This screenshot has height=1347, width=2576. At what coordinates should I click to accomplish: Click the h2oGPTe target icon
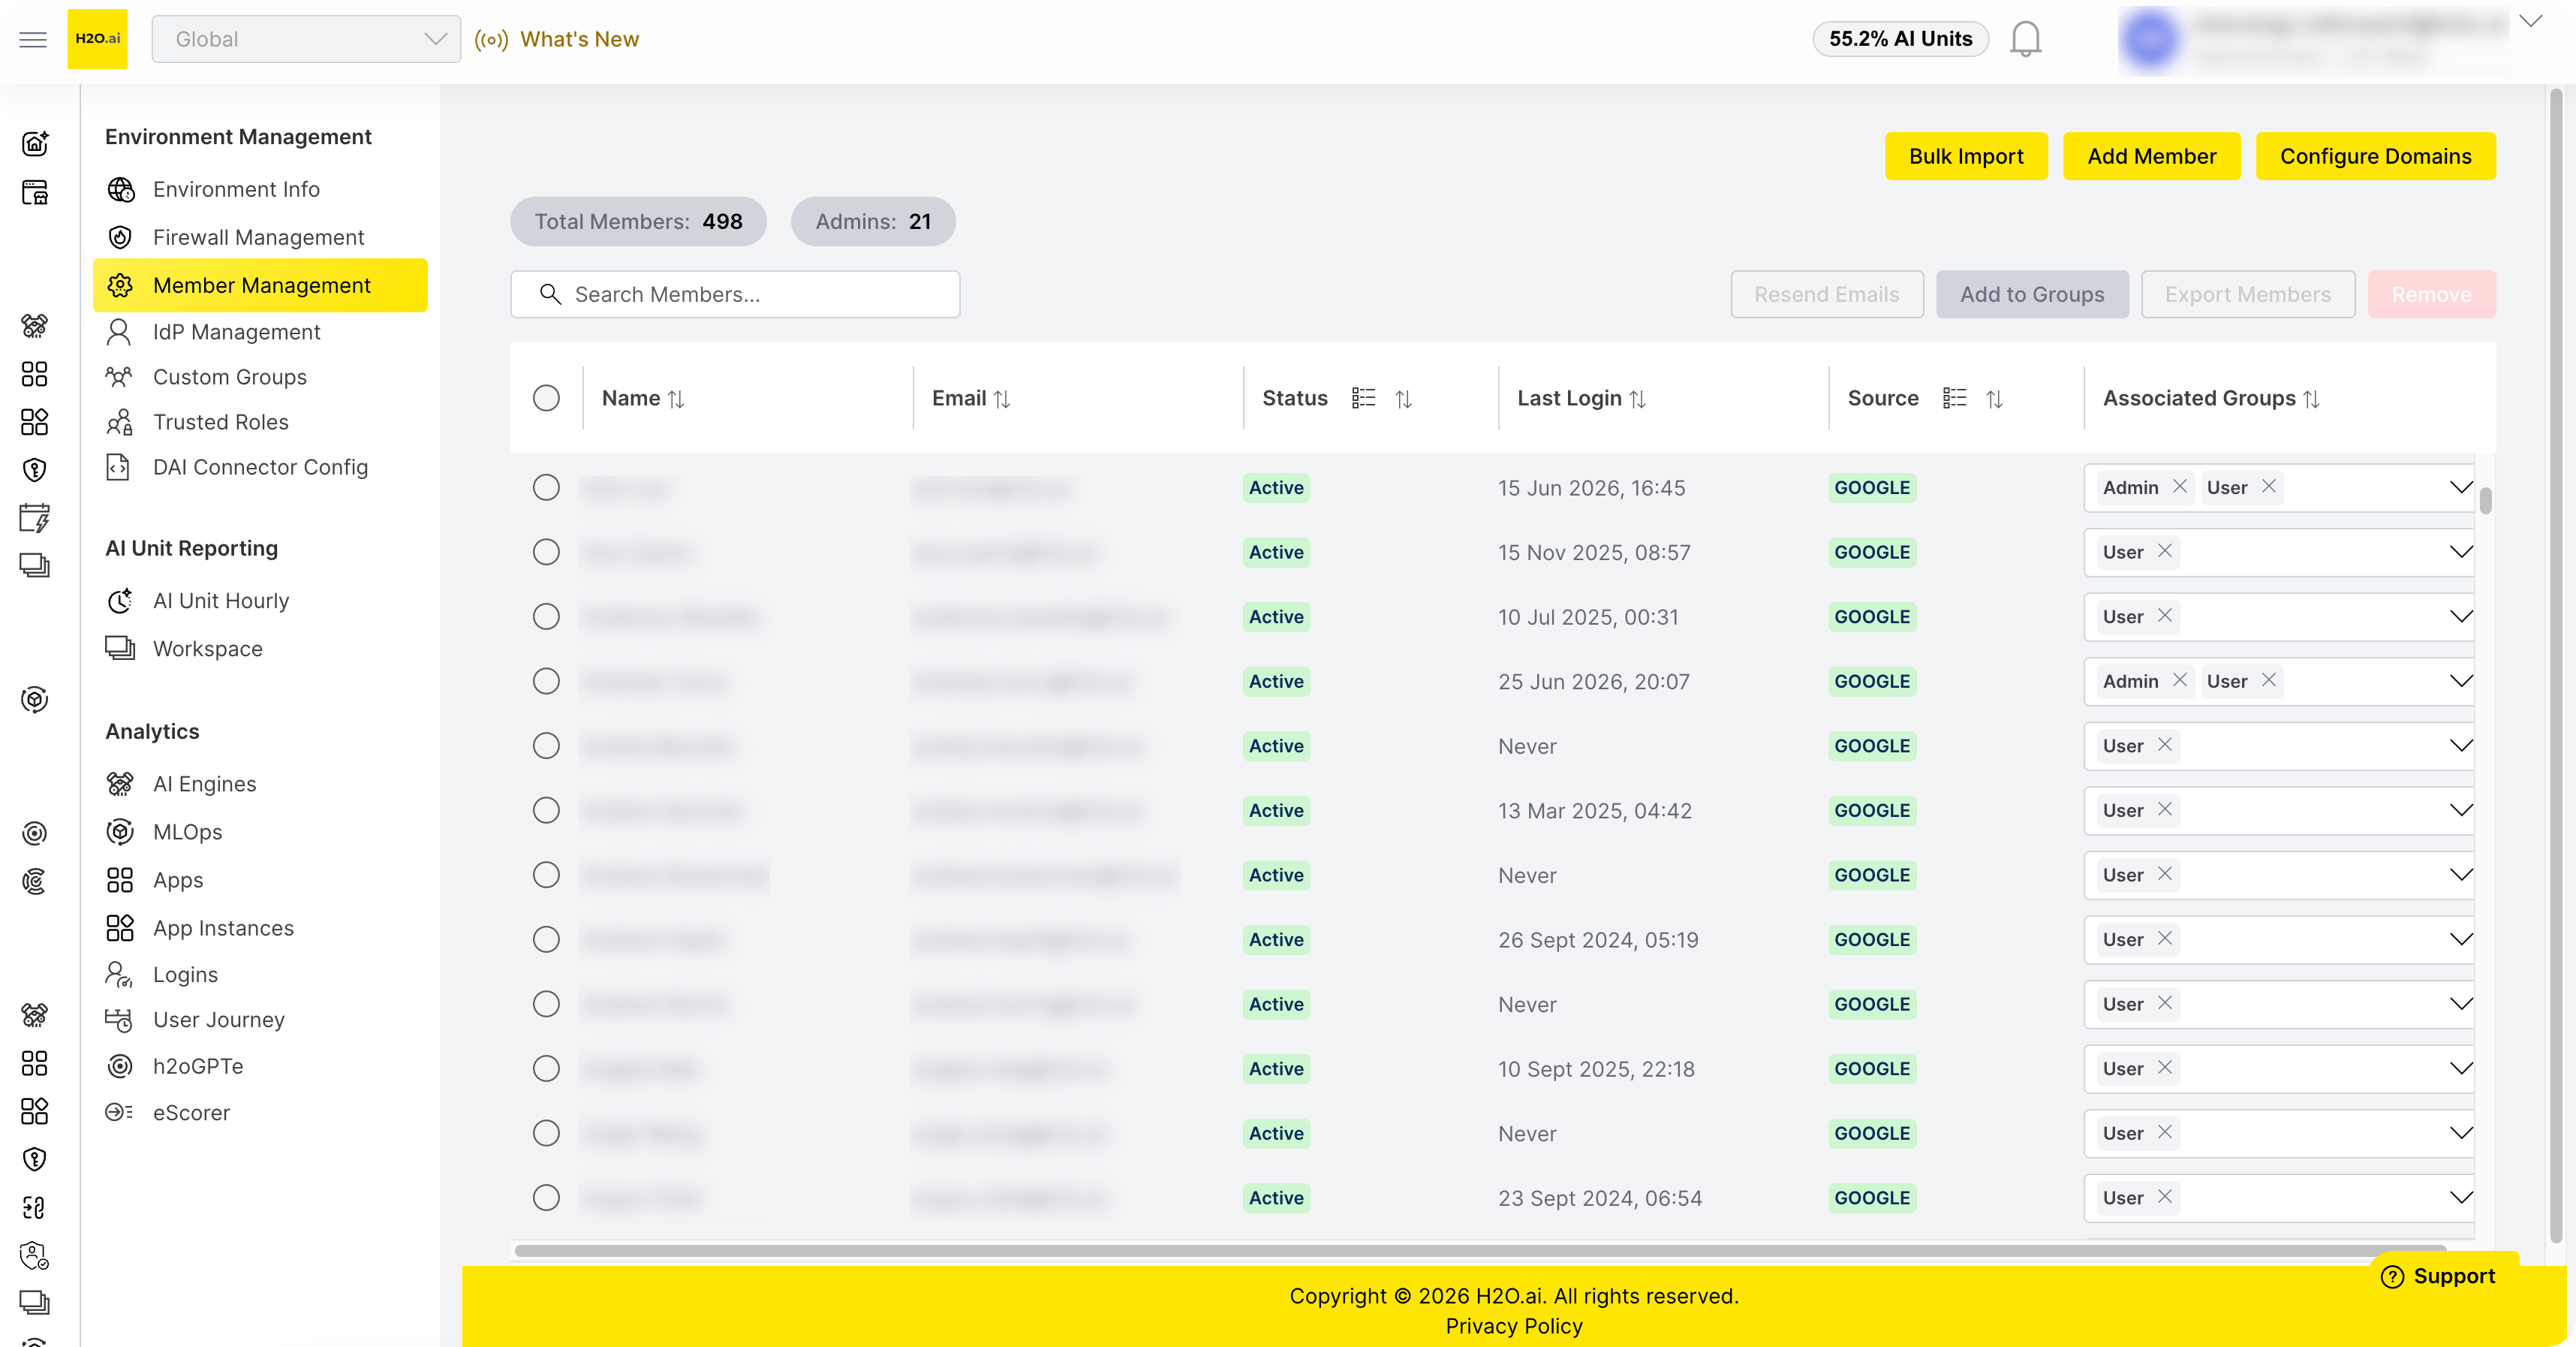[x=120, y=1066]
